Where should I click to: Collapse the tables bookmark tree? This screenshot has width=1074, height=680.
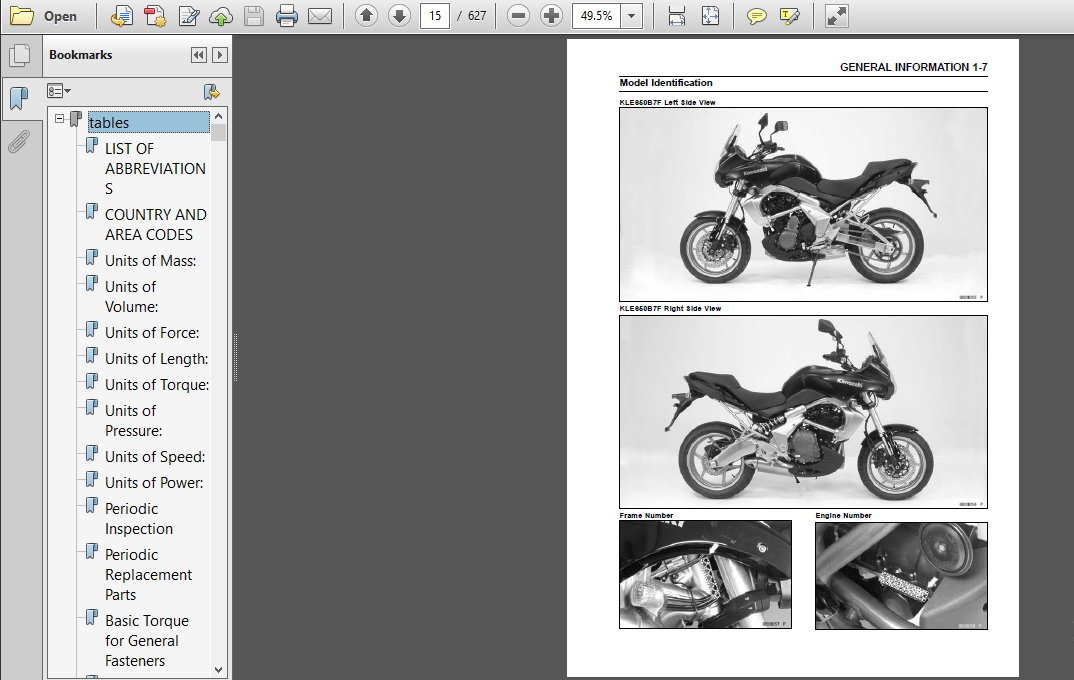(60, 118)
